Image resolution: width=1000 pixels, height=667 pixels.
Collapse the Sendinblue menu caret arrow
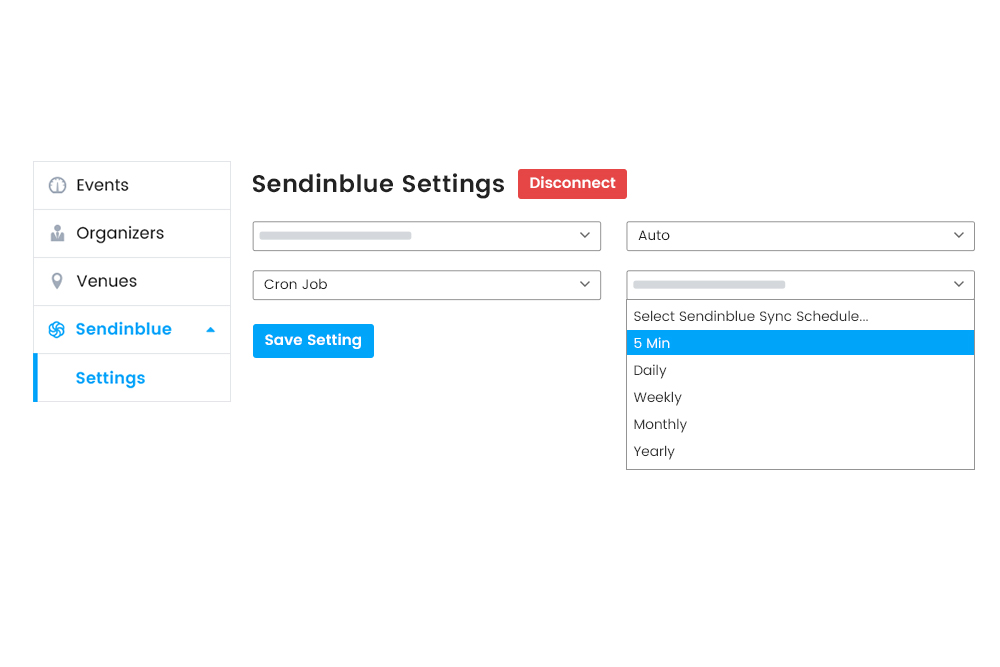[x=210, y=329]
